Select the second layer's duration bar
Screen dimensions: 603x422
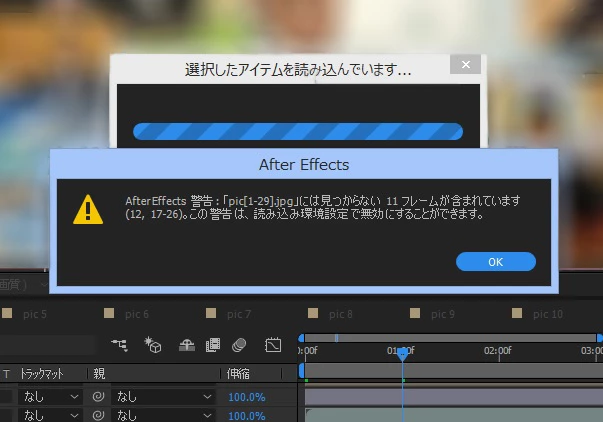point(454,415)
